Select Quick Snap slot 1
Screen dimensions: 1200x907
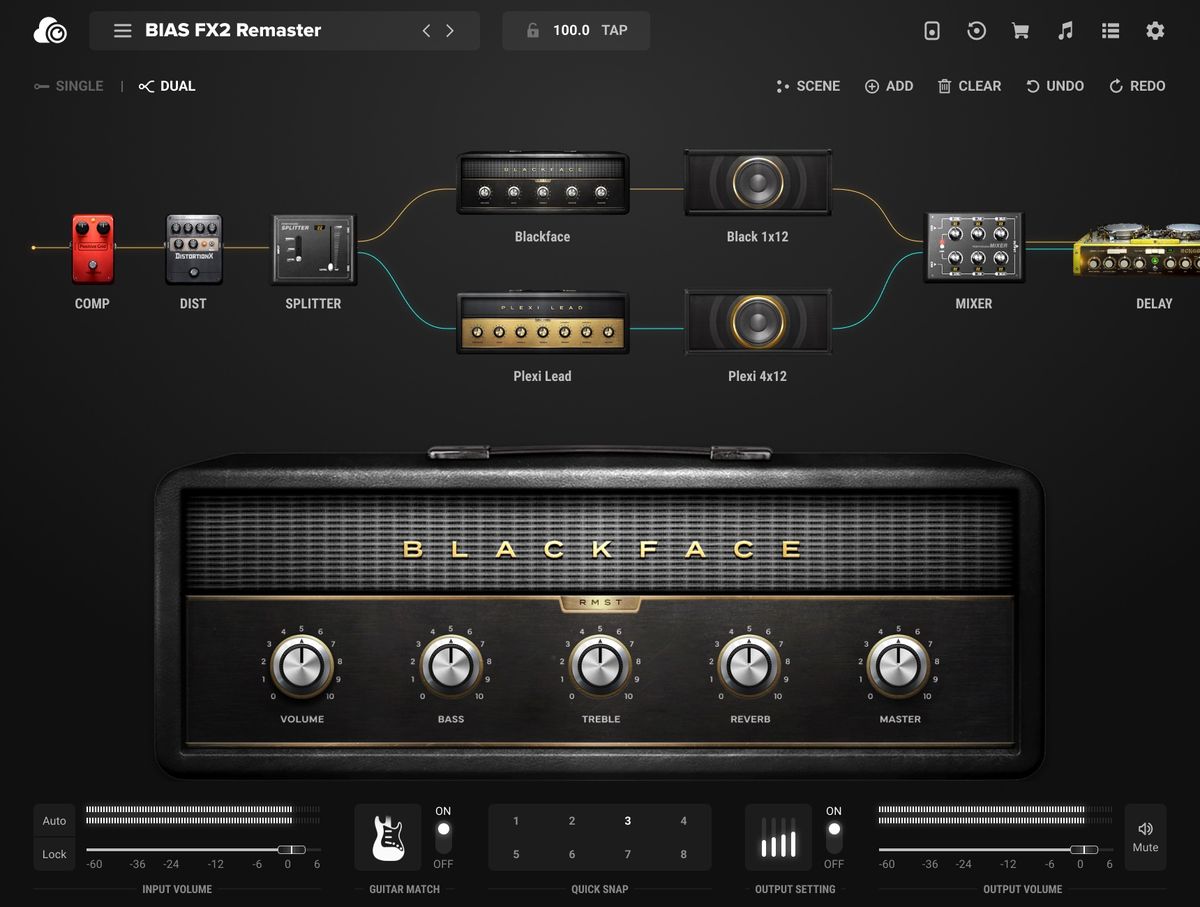[x=516, y=821]
